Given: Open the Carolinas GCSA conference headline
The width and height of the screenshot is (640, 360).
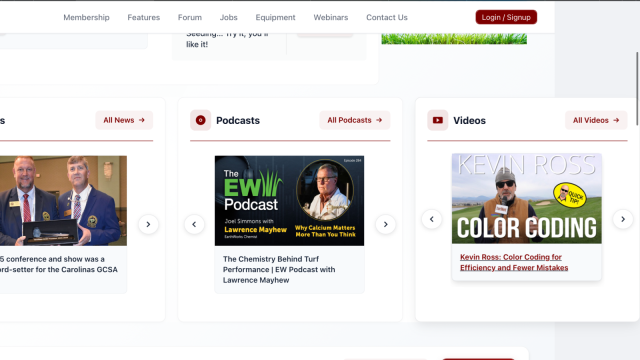Looking at the screenshot, I should (59, 264).
